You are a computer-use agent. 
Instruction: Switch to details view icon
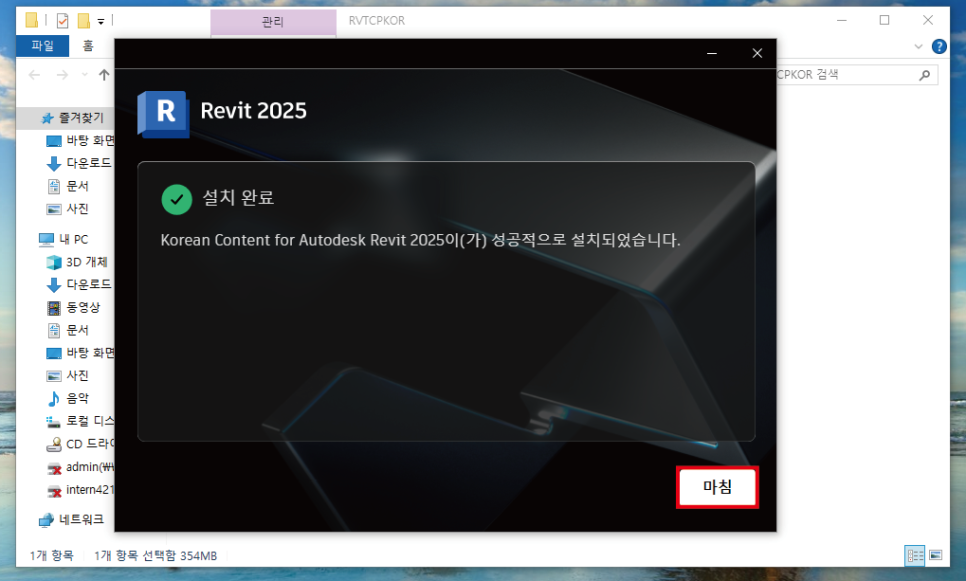(x=915, y=556)
